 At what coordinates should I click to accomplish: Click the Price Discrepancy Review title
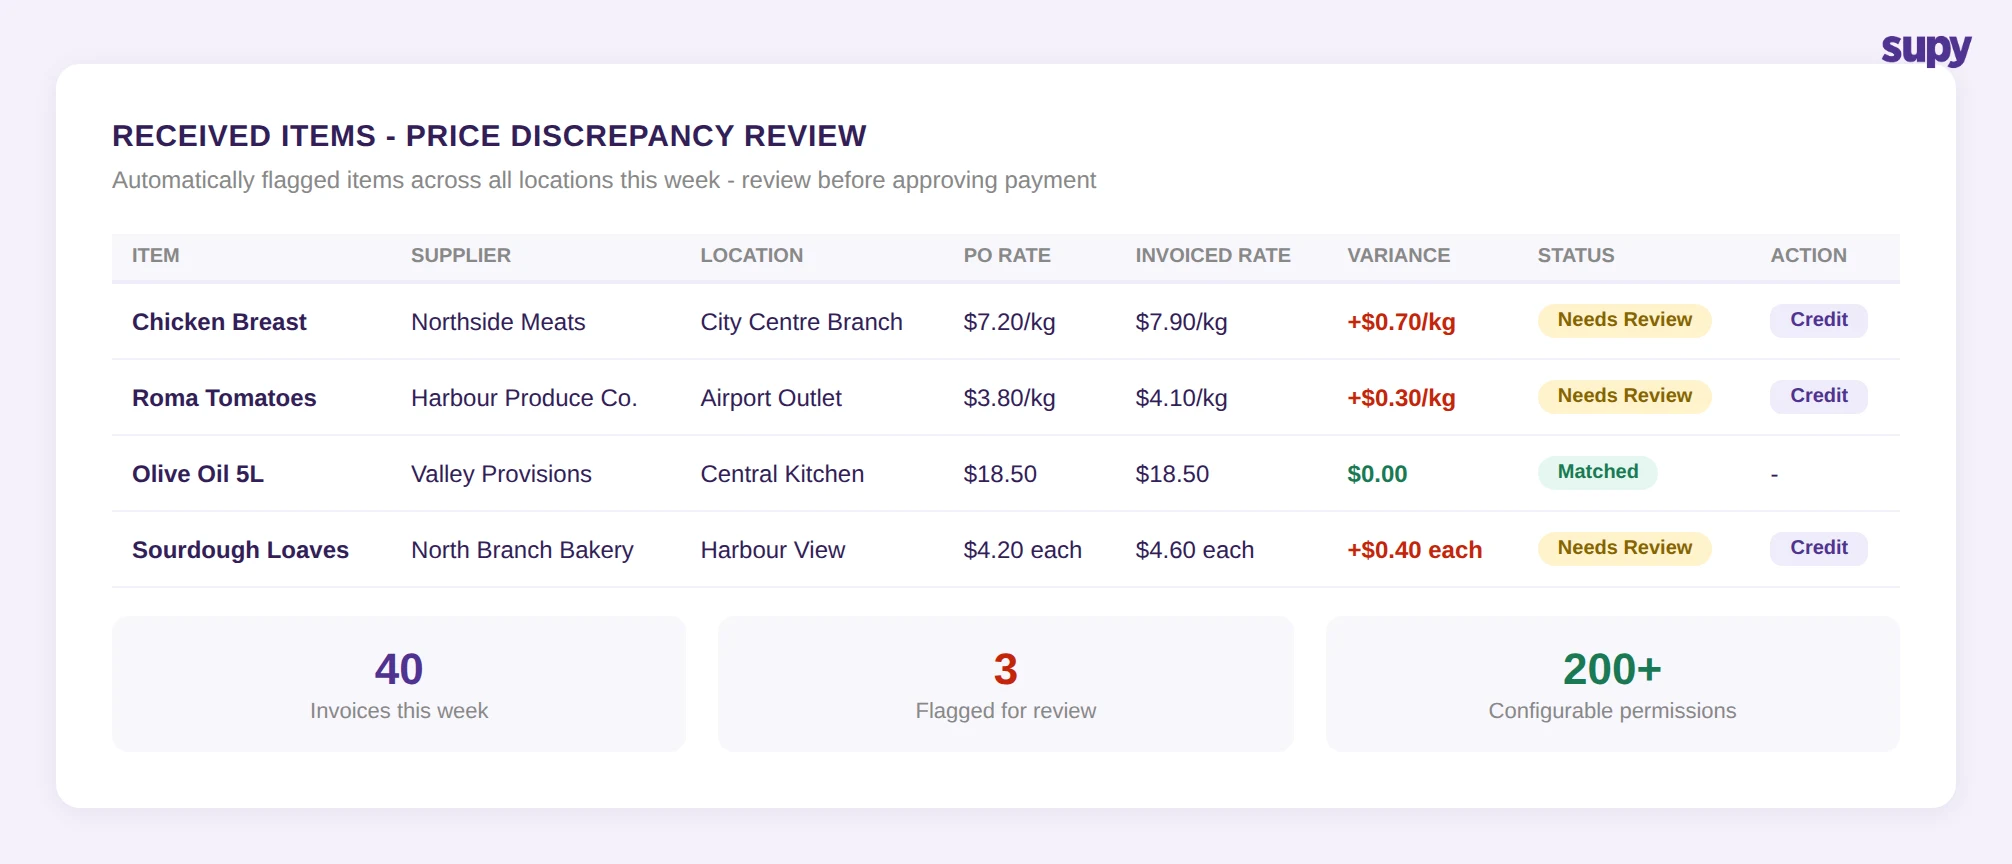[x=489, y=136]
